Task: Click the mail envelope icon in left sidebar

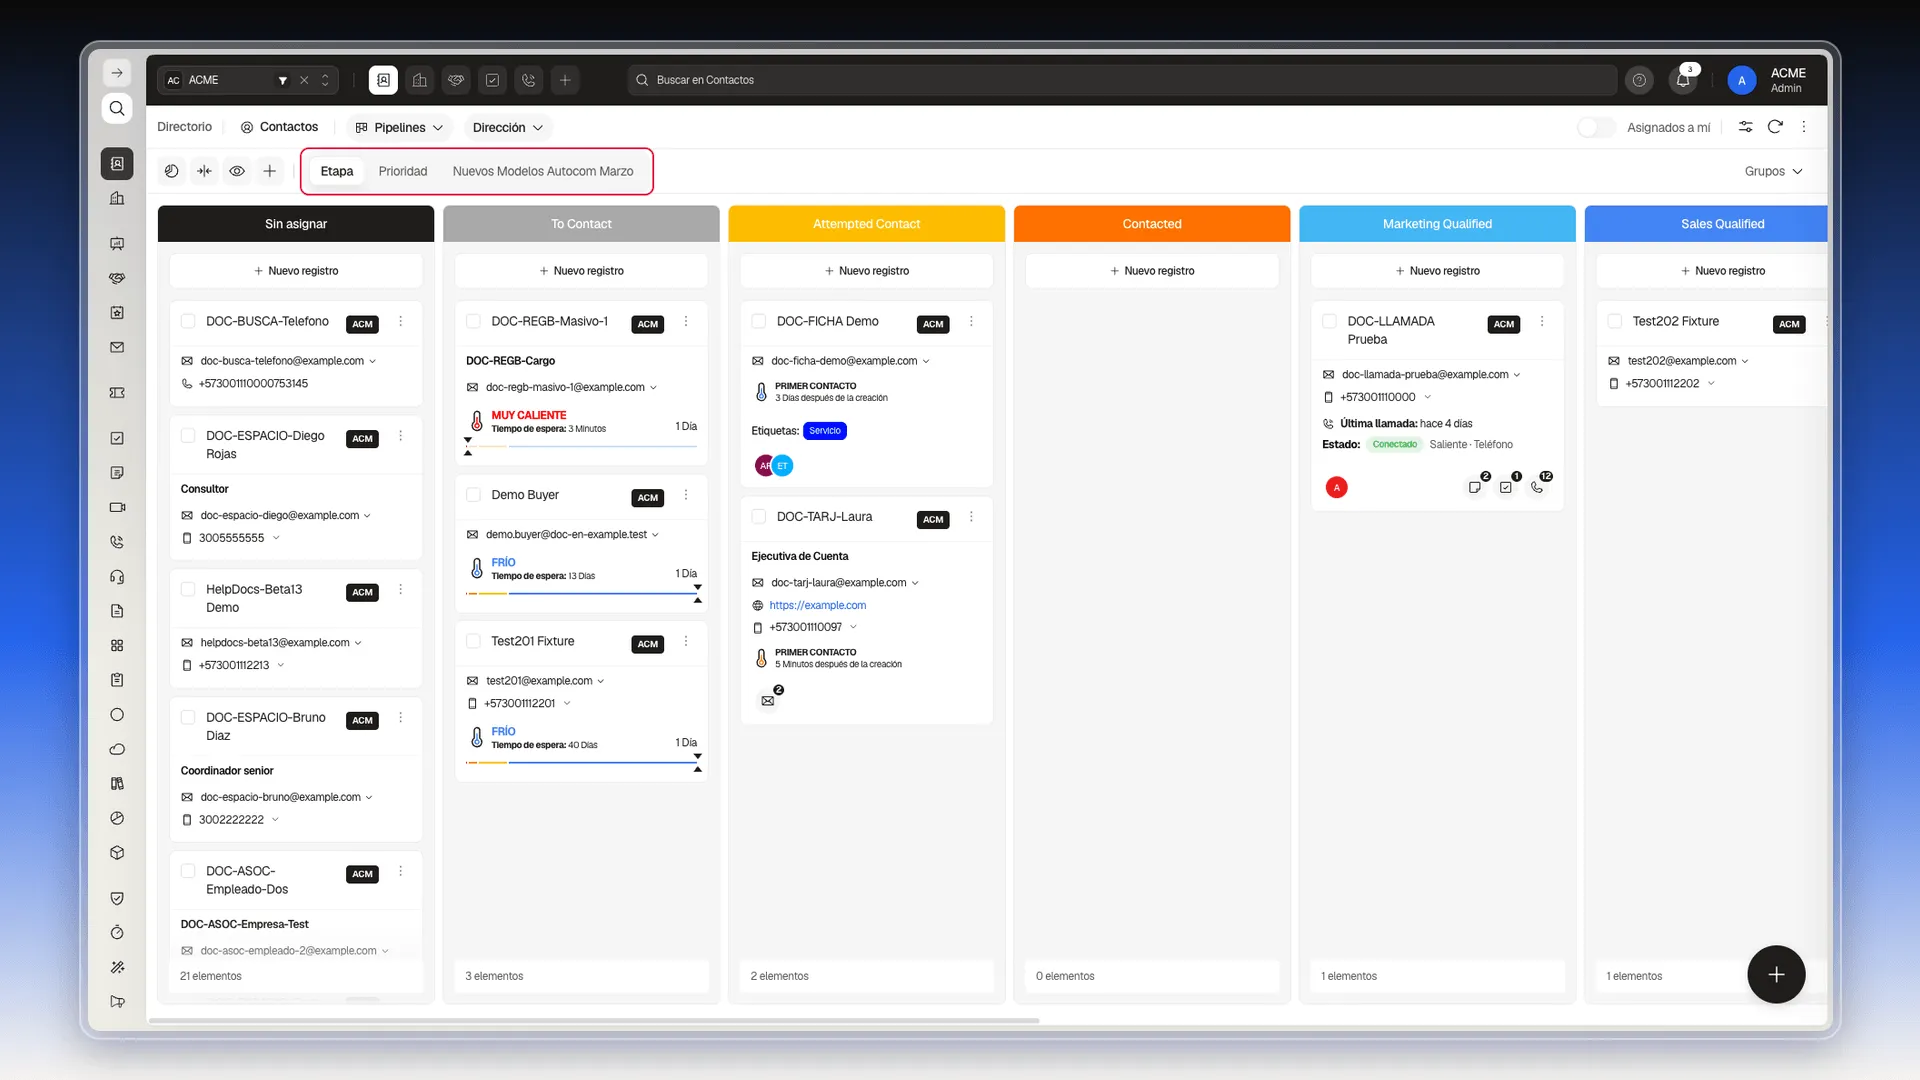Action: [117, 347]
